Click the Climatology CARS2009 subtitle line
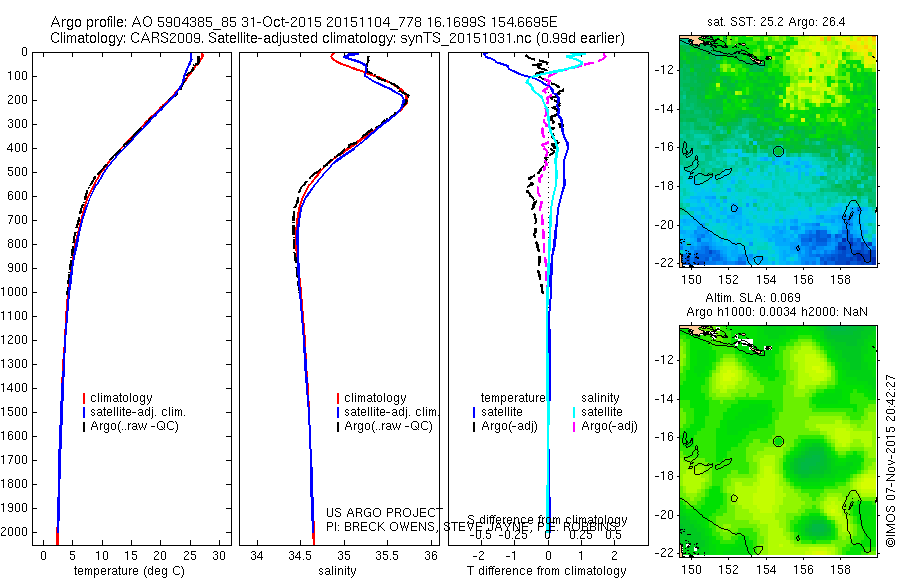Screen dimensions: 900x580 tap(338, 38)
